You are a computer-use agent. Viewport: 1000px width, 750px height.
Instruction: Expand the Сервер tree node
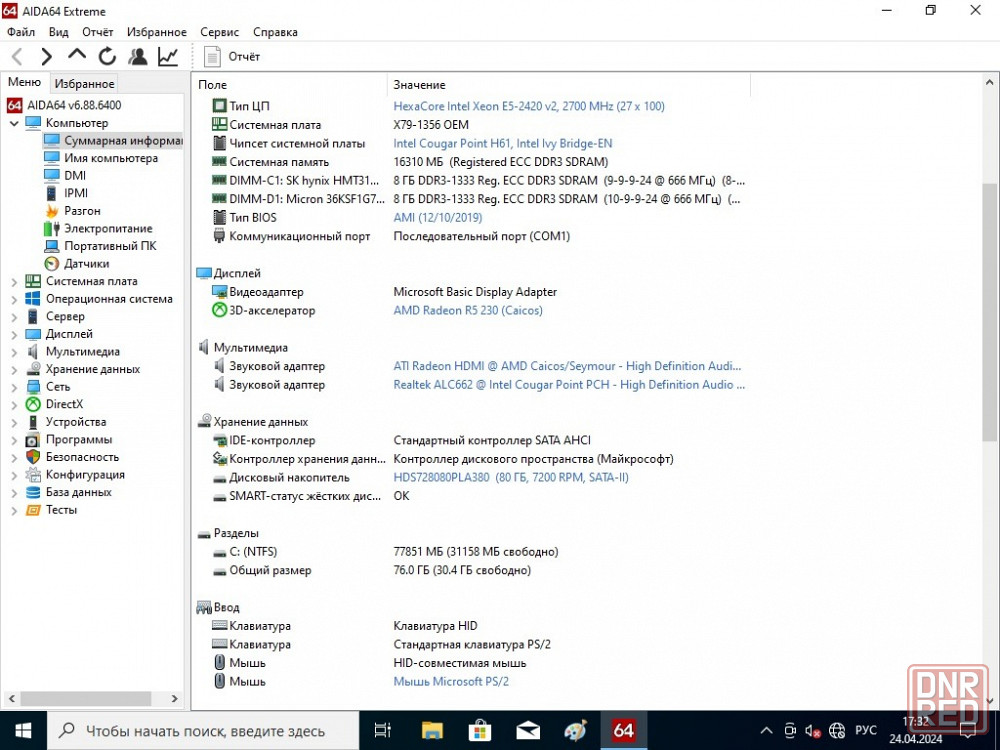(x=14, y=316)
